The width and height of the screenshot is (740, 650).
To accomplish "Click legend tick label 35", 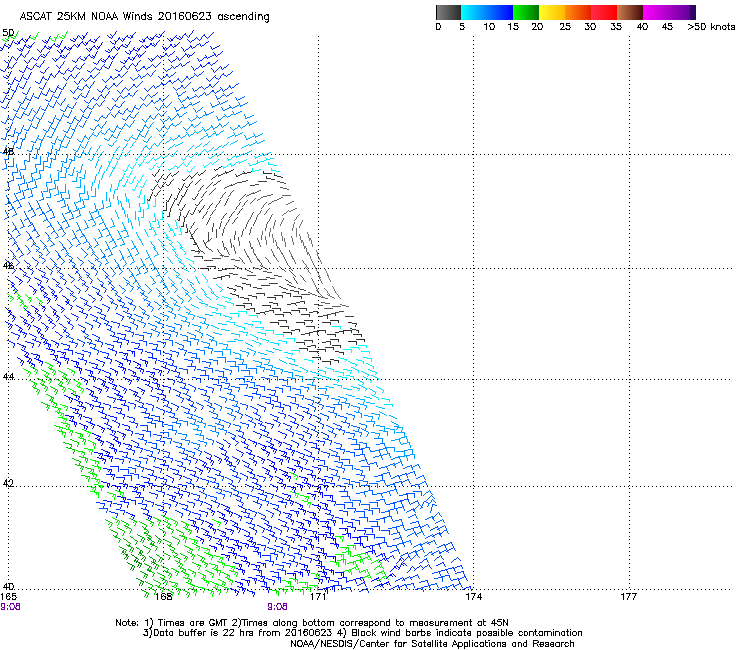I will tap(616, 27).
